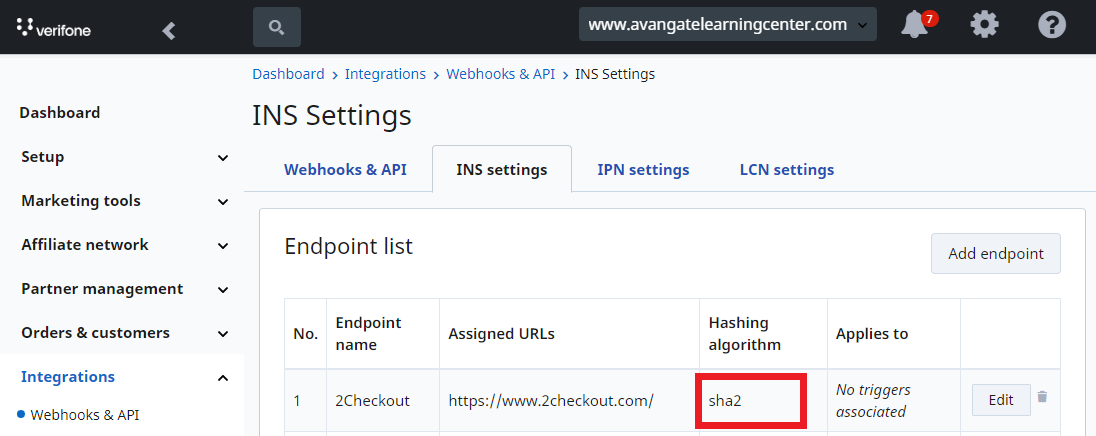Delete the 2Checkout endpoint with the trash icon
The width and height of the screenshot is (1096, 436).
click(x=1042, y=396)
